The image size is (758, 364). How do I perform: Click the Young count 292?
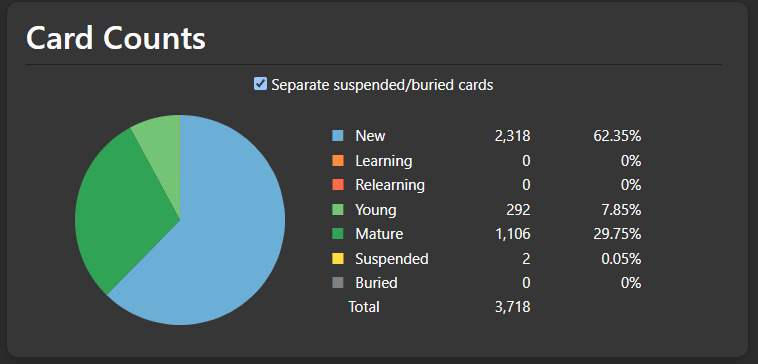[x=519, y=209]
